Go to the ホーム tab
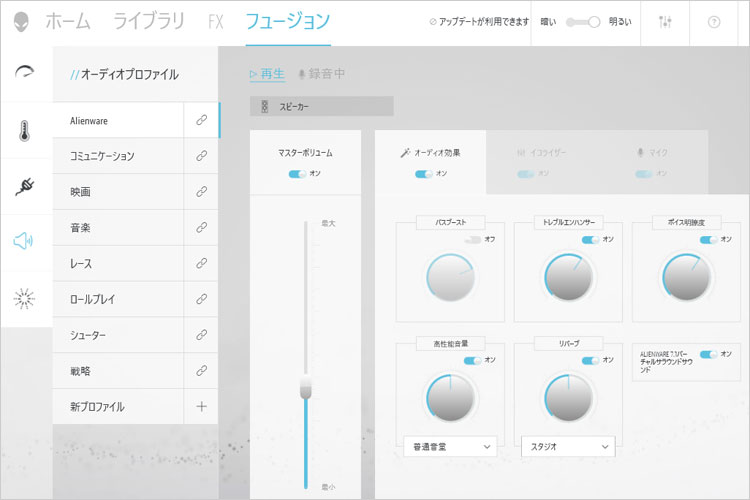The width and height of the screenshot is (750, 500). 67,22
